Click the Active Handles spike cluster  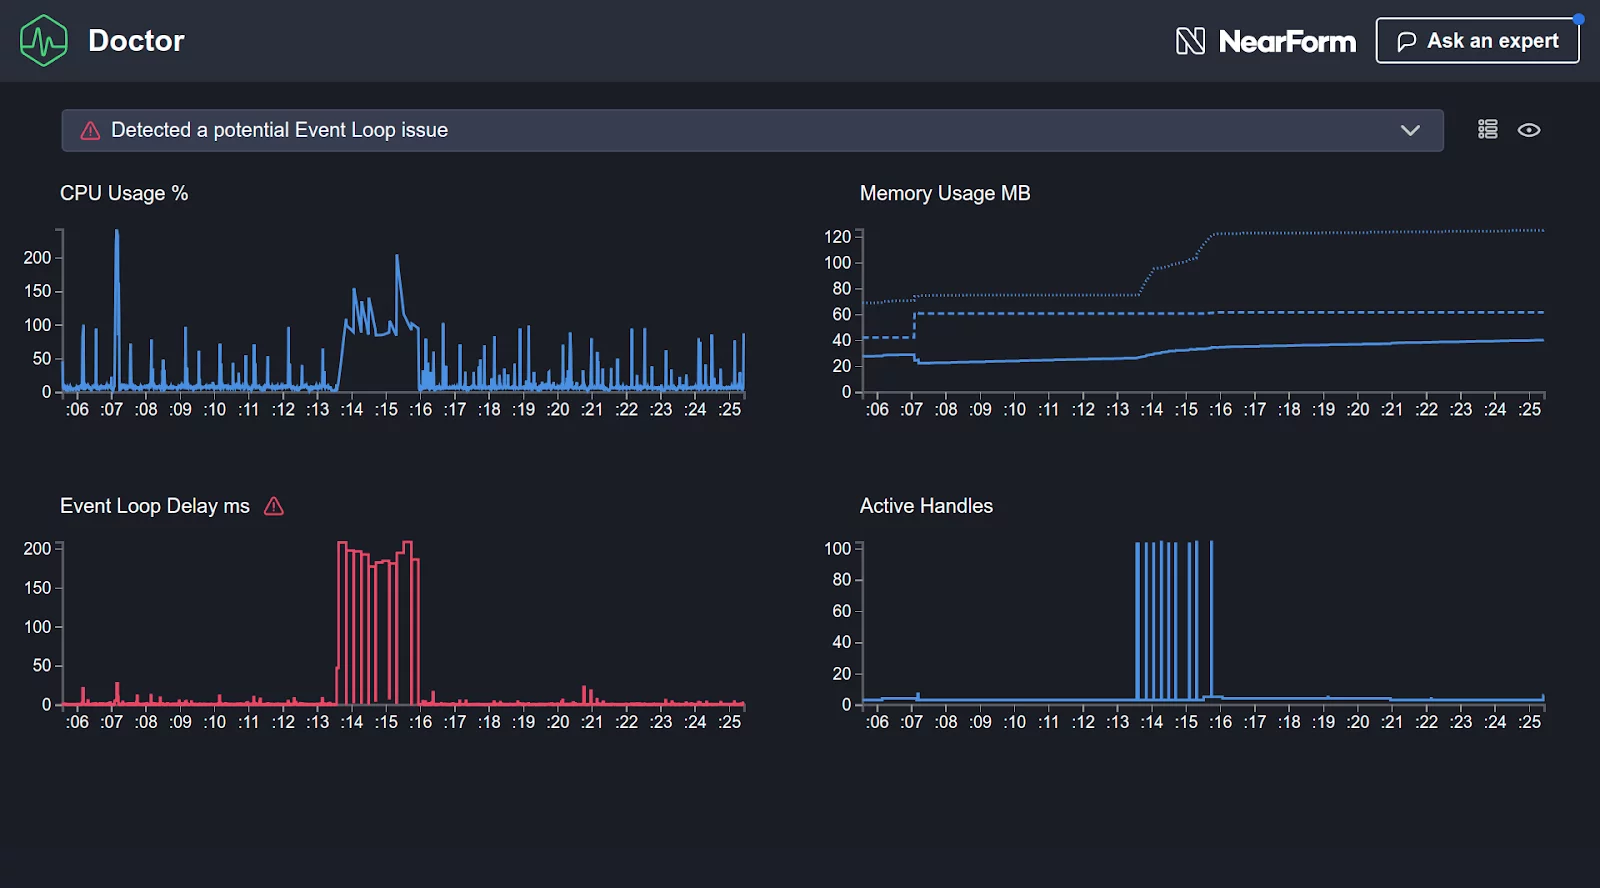[1174, 620]
